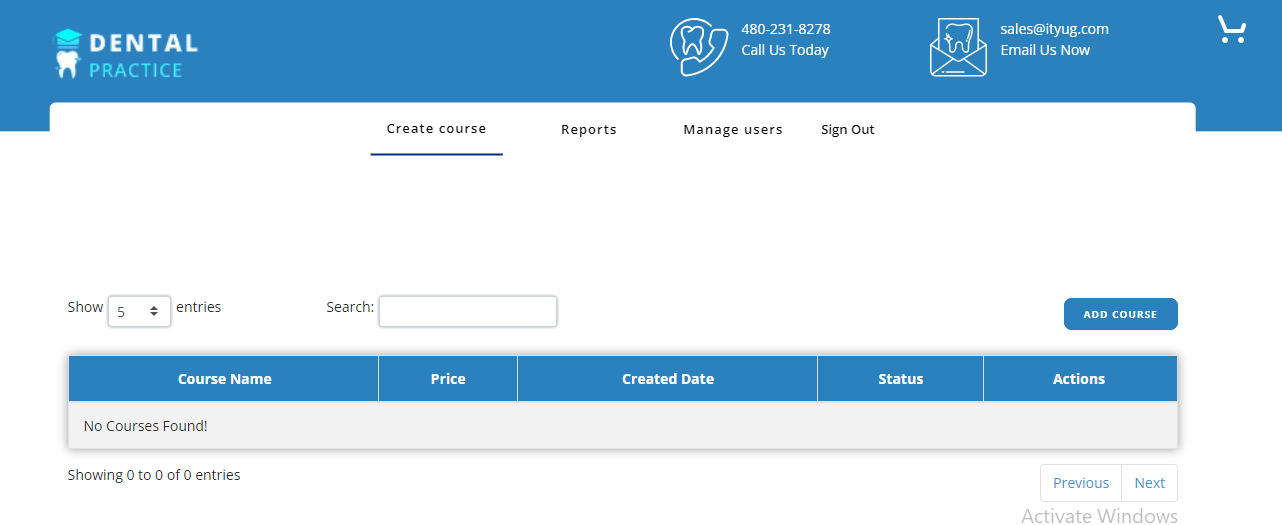The image size is (1282, 525).
Task: Click the tooth envelope email icon
Action: point(958,48)
